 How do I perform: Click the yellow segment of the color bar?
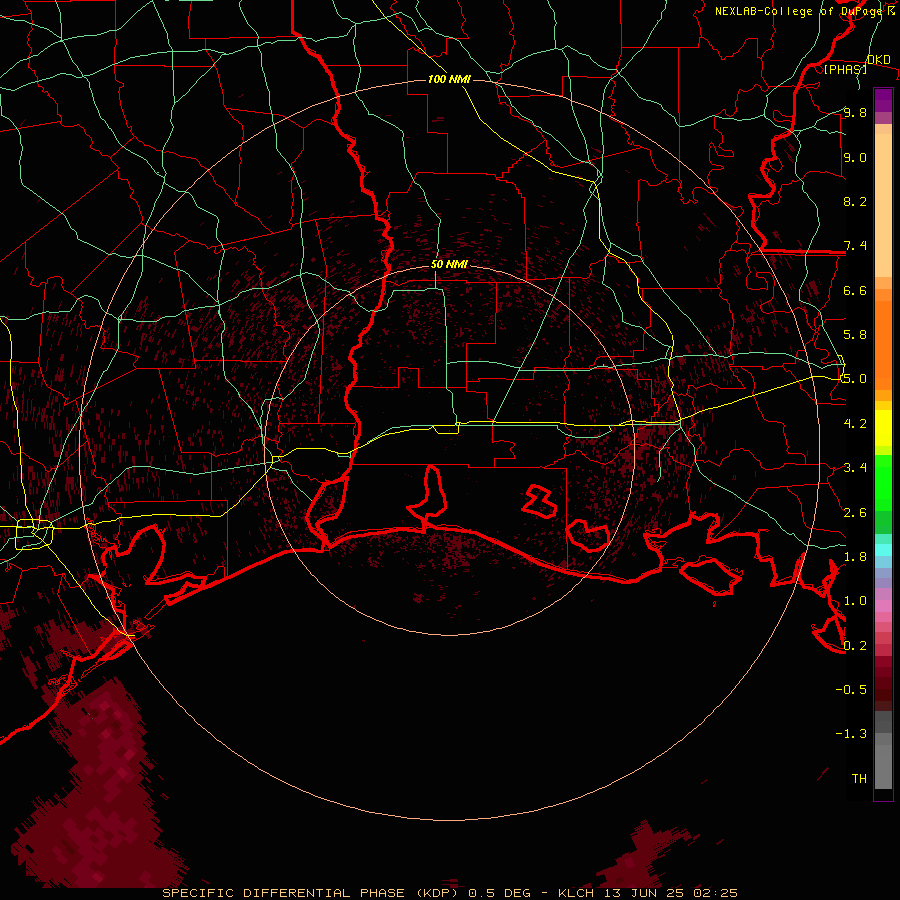[883, 428]
